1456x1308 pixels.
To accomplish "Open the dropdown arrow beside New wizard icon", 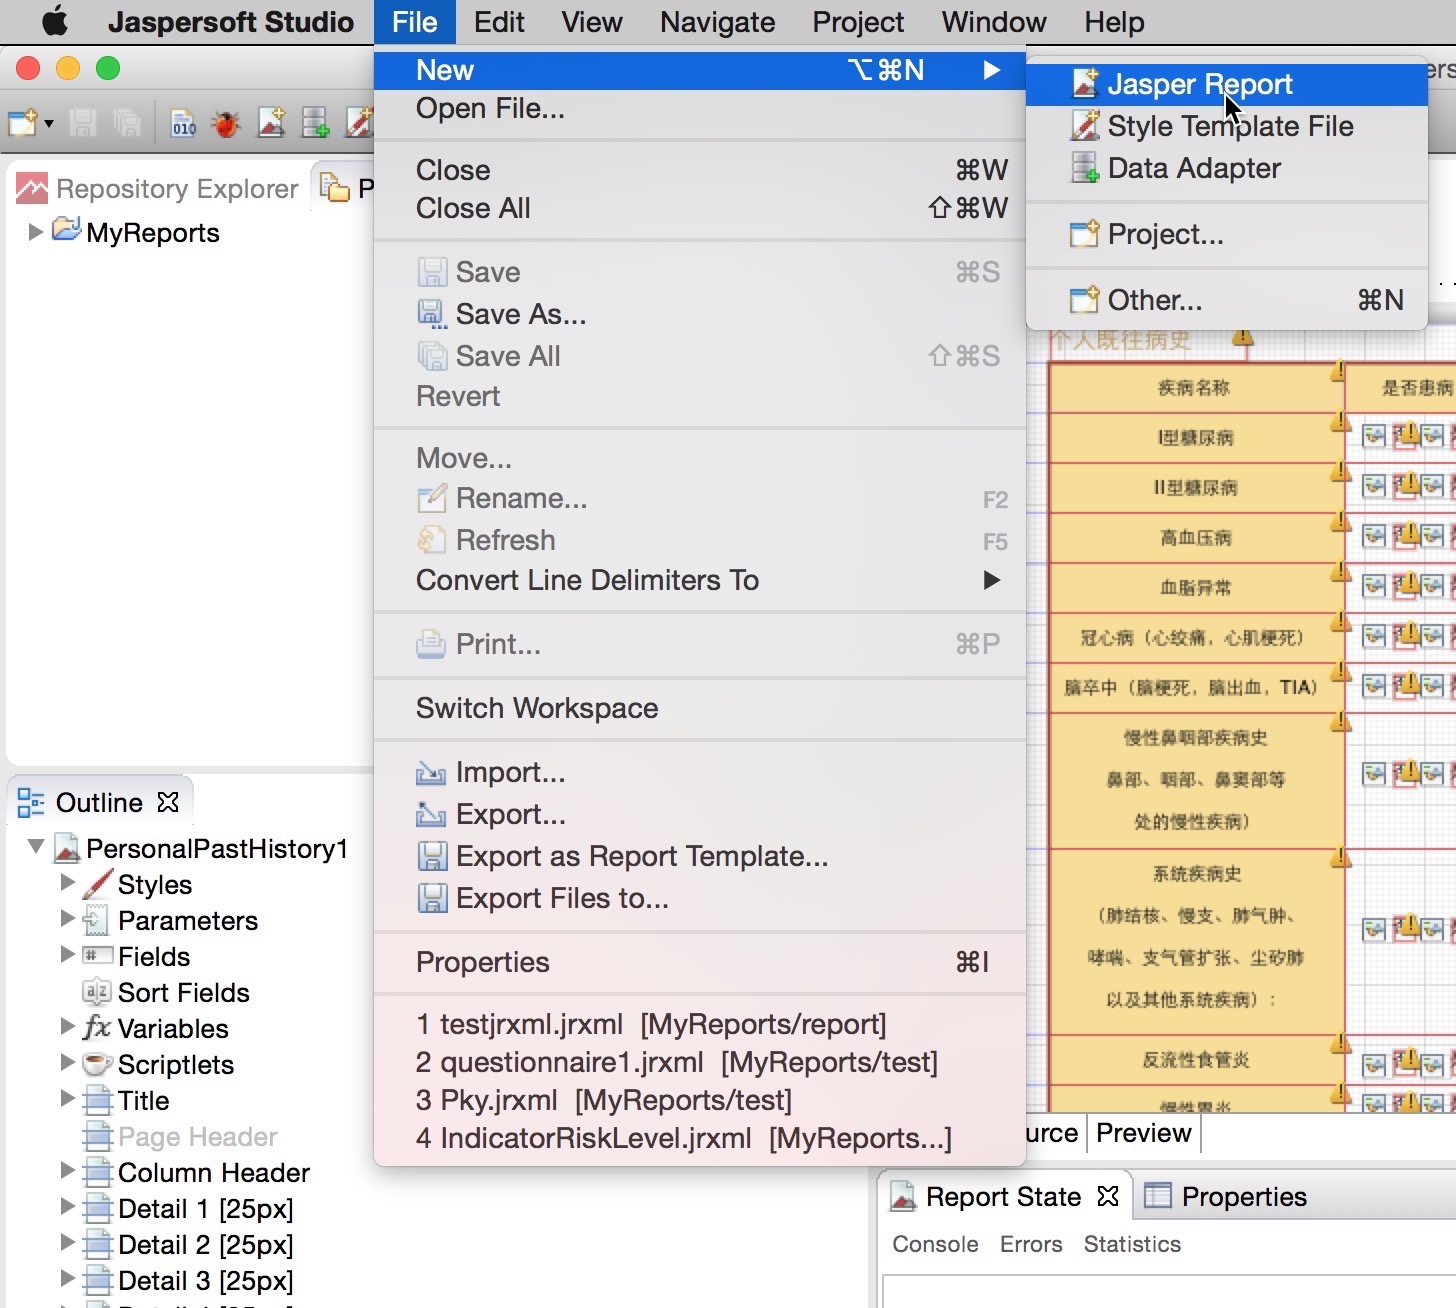I will click(x=48, y=124).
